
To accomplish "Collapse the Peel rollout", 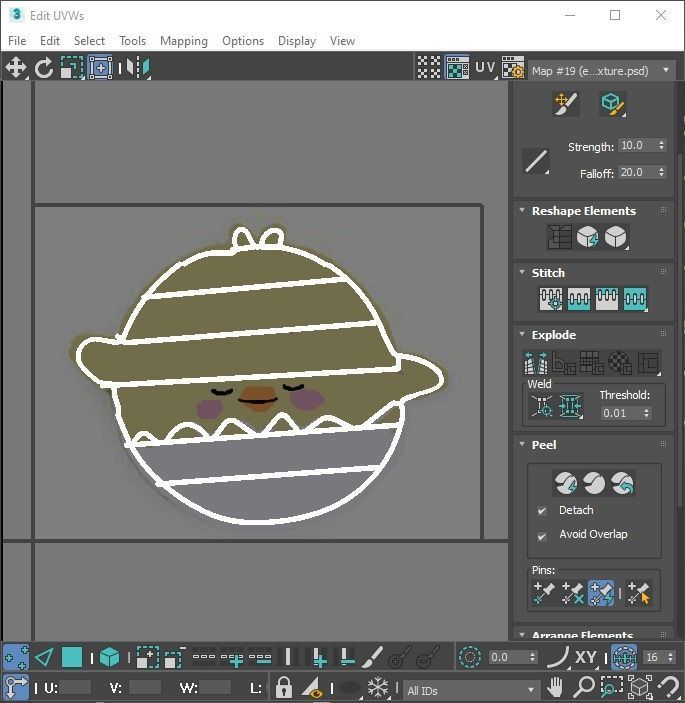I will (522, 444).
